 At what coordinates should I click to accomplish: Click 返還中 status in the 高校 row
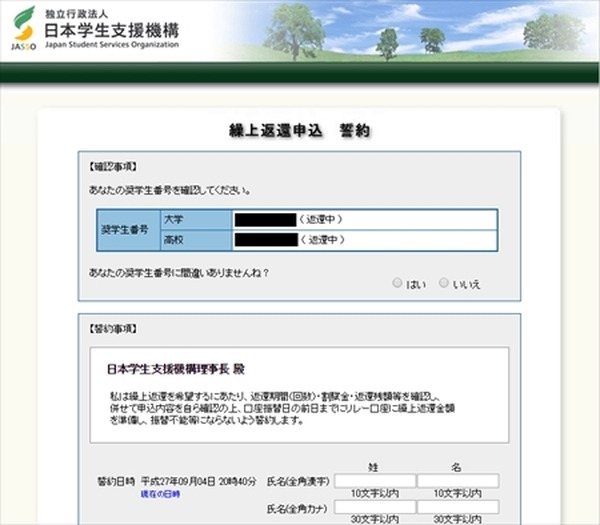pyautogui.click(x=323, y=240)
